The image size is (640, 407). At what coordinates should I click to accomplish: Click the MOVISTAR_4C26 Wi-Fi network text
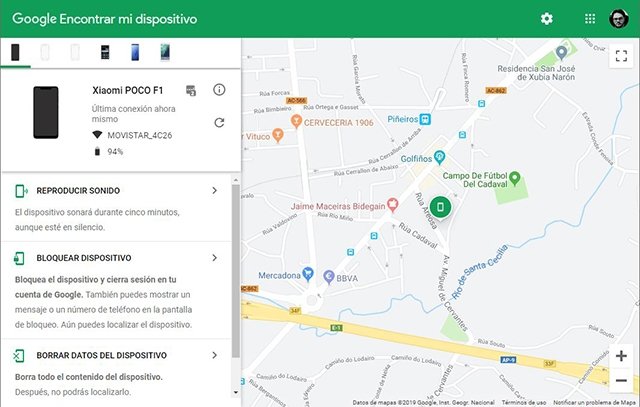pyautogui.click(x=140, y=135)
